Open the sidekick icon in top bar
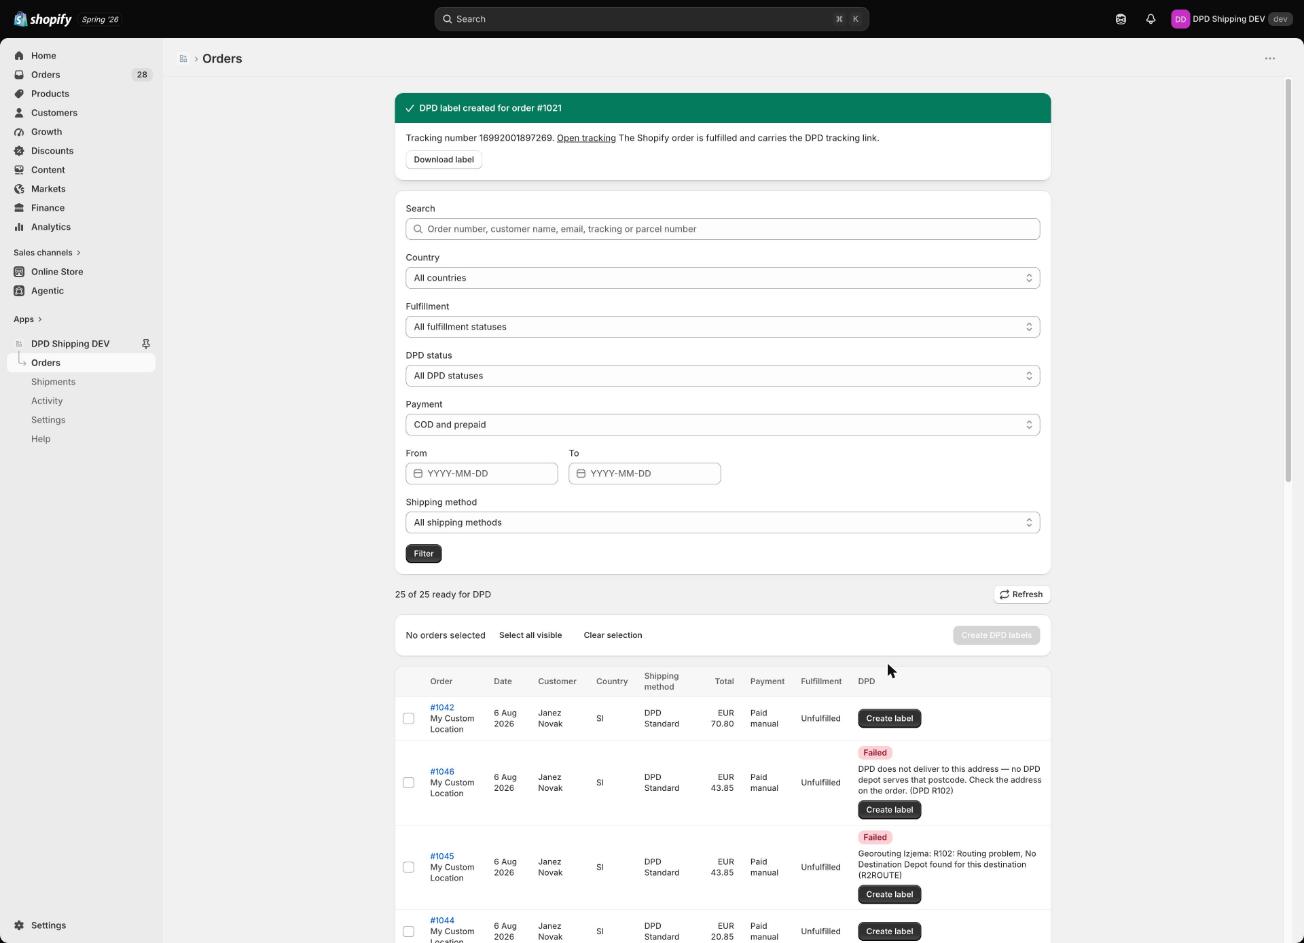This screenshot has width=1304, height=943. click(1121, 19)
